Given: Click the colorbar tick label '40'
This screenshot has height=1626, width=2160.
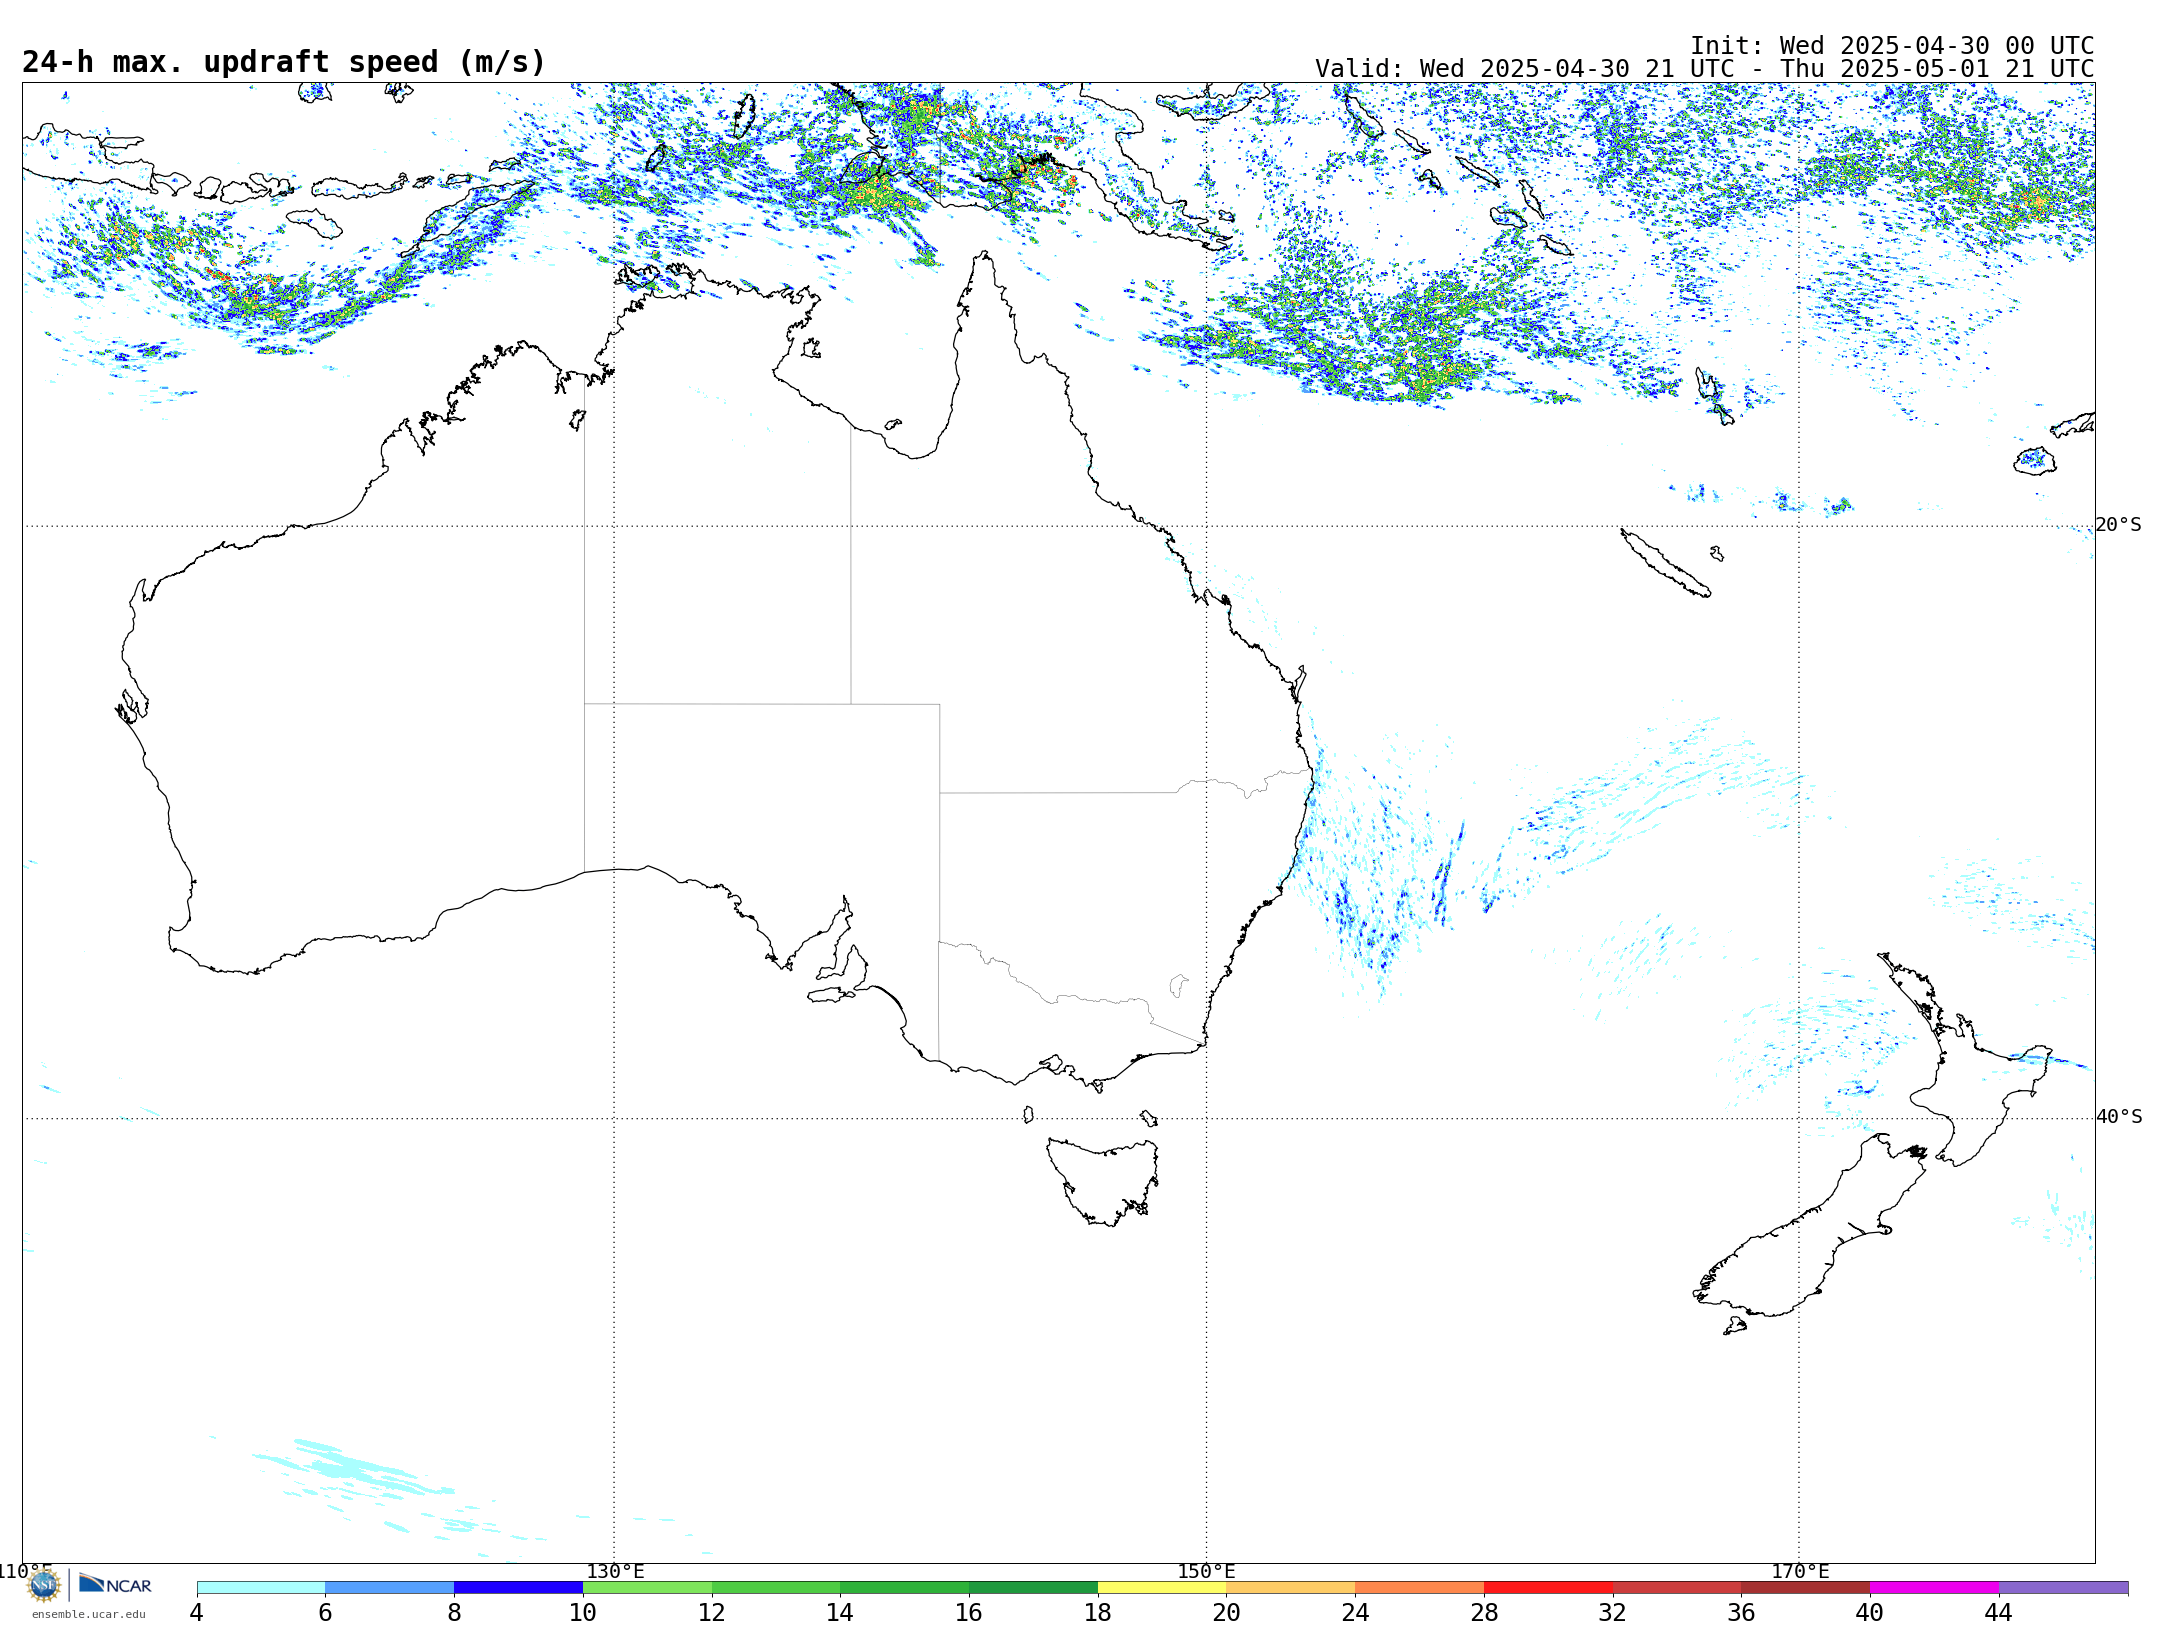Looking at the screenshot, I should [x=1870, y=1613].
